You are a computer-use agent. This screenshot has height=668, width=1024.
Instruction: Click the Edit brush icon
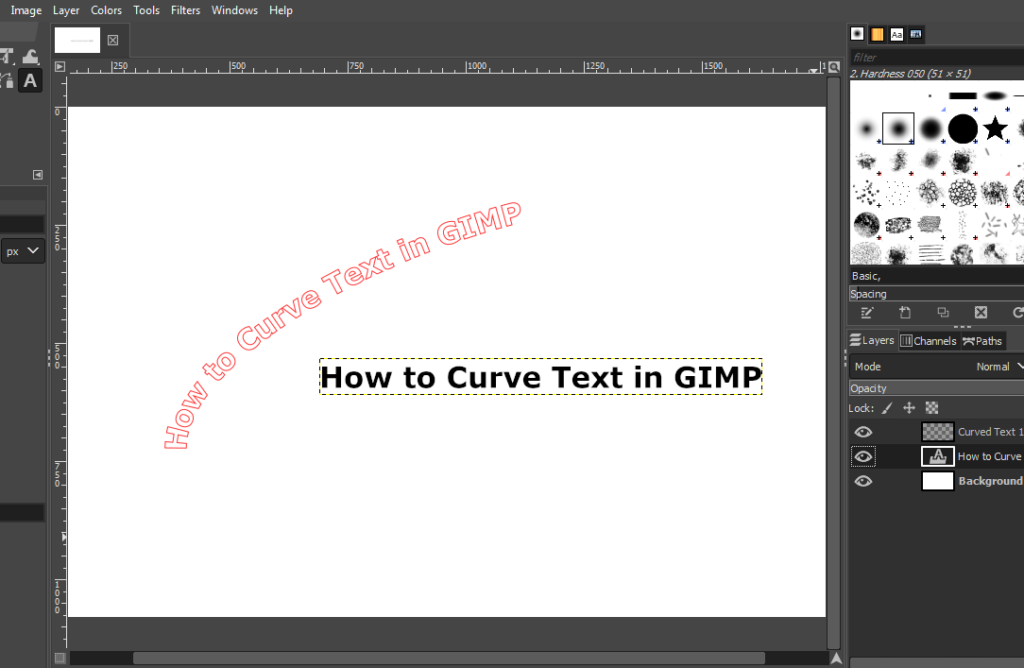pos(866,312)
